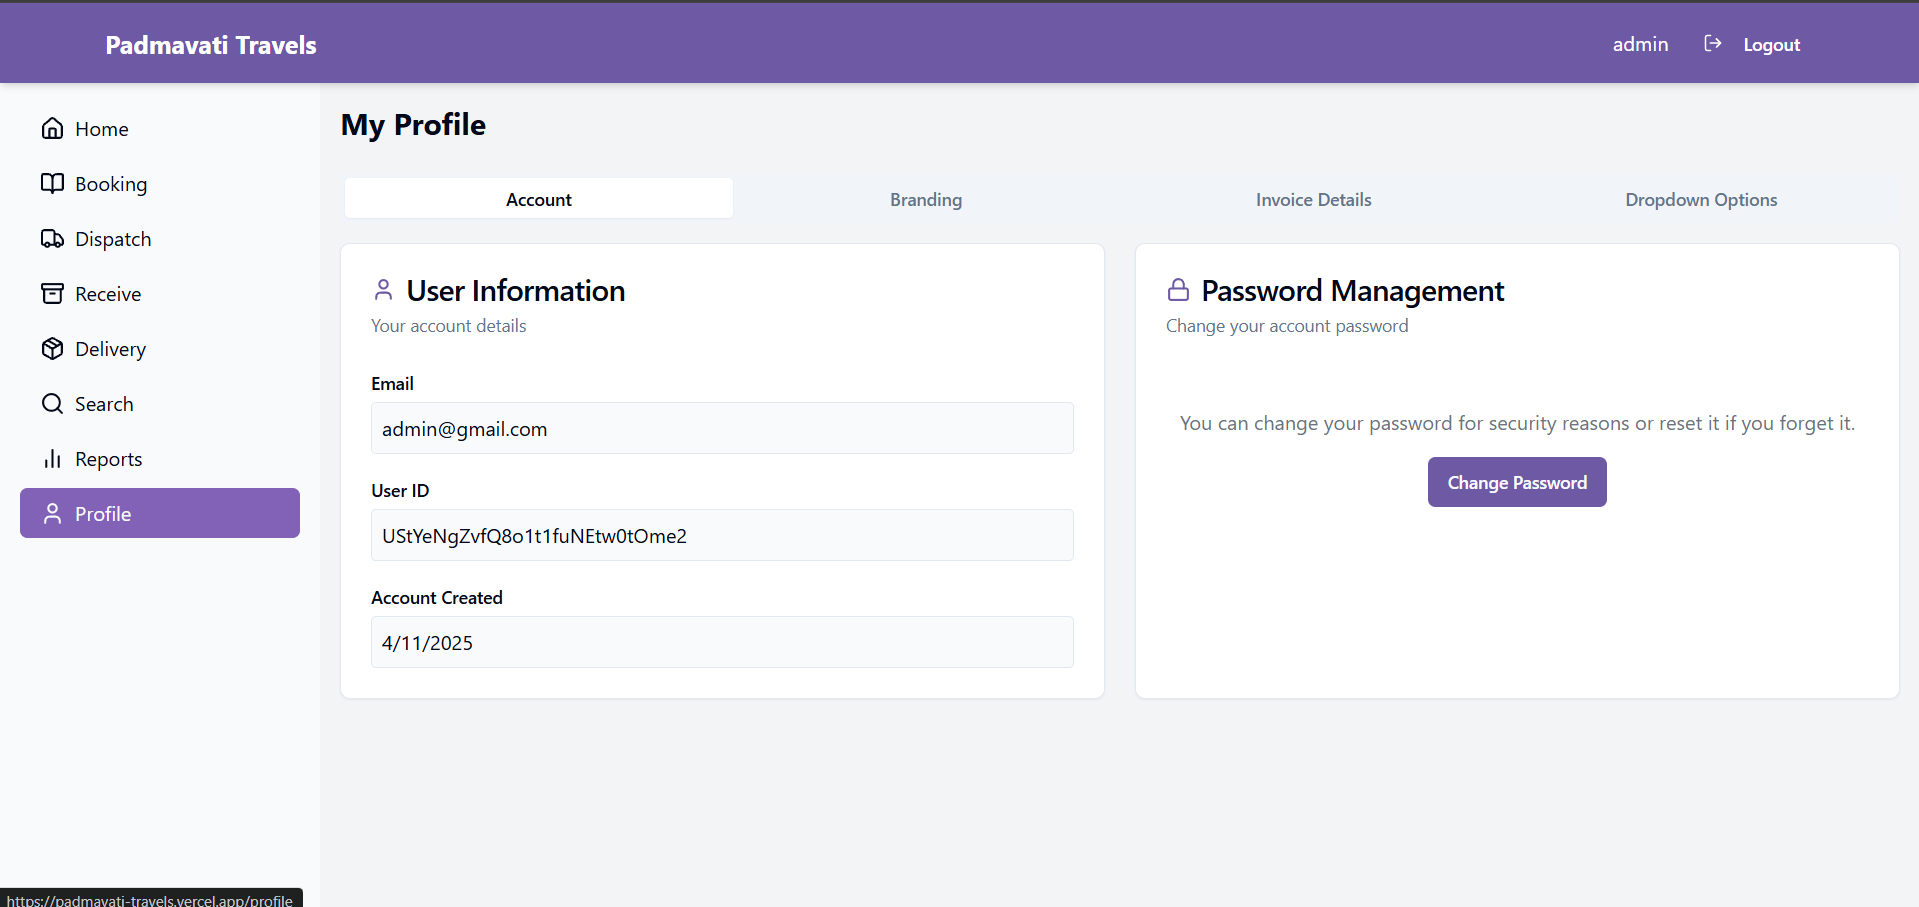Screen dimensions: 1919x907
Task: Click the Receive archive box icon
Action: click(x=52, y=294)
